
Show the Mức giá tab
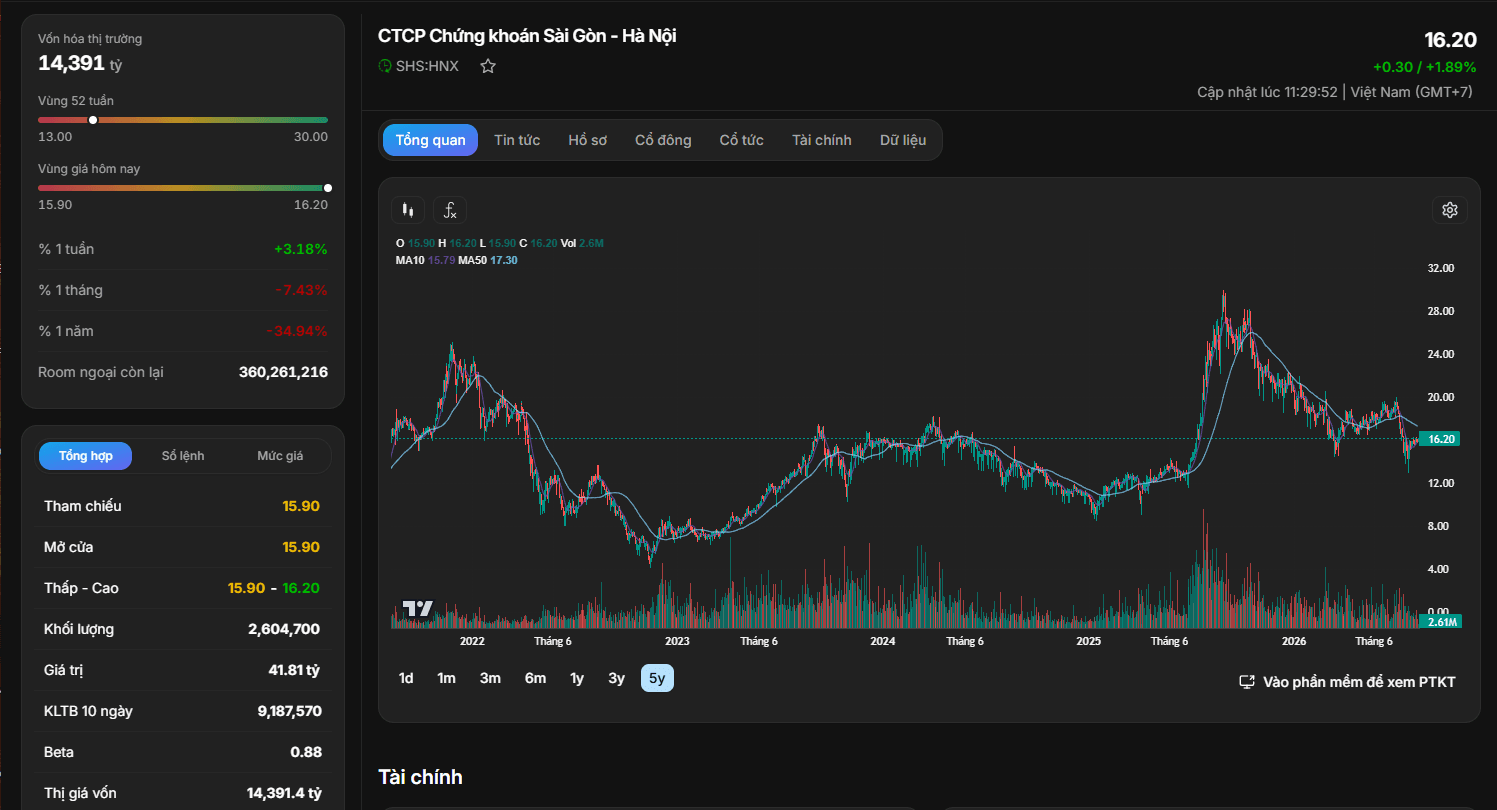pyautogui.click(x=280, y=456)
